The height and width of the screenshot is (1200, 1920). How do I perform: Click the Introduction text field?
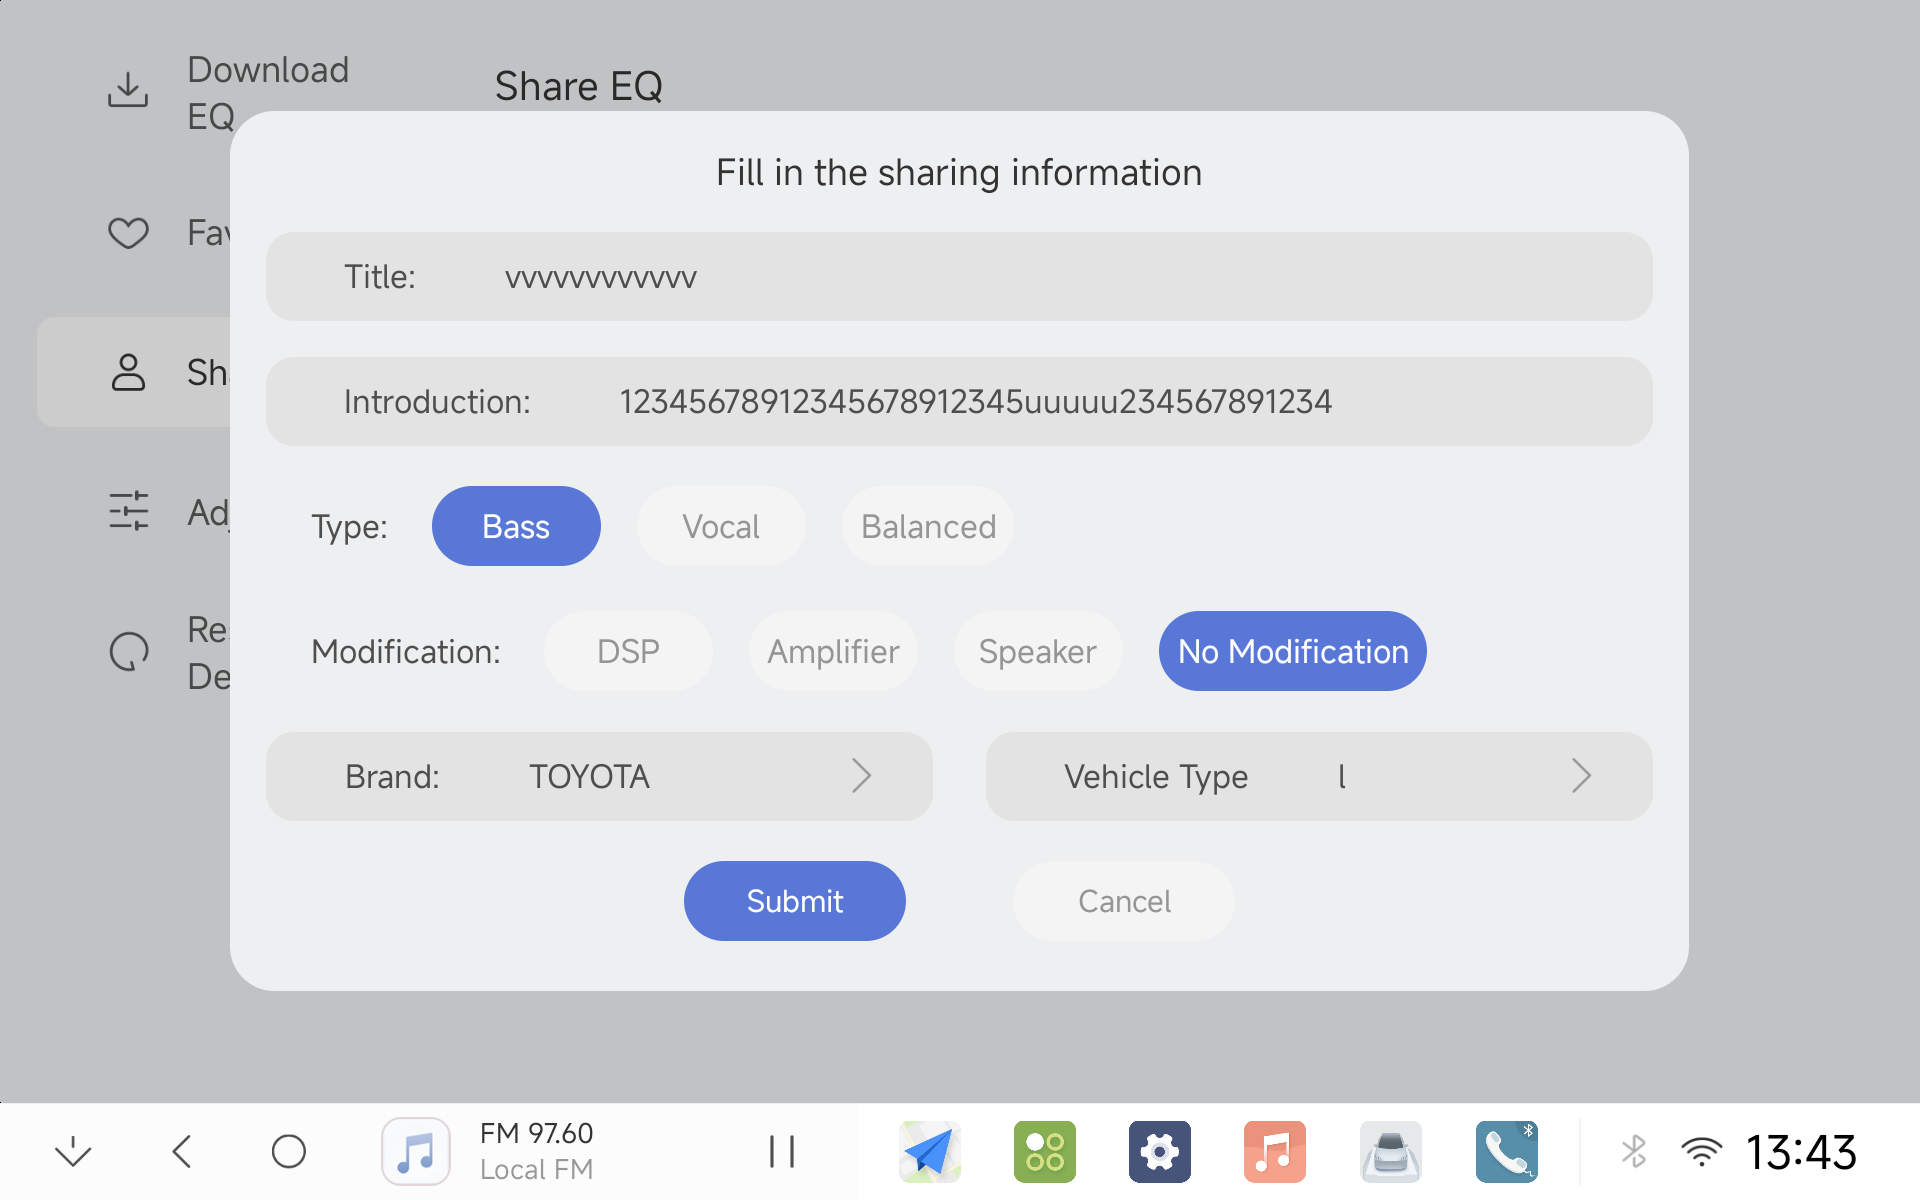click(975, 402)
